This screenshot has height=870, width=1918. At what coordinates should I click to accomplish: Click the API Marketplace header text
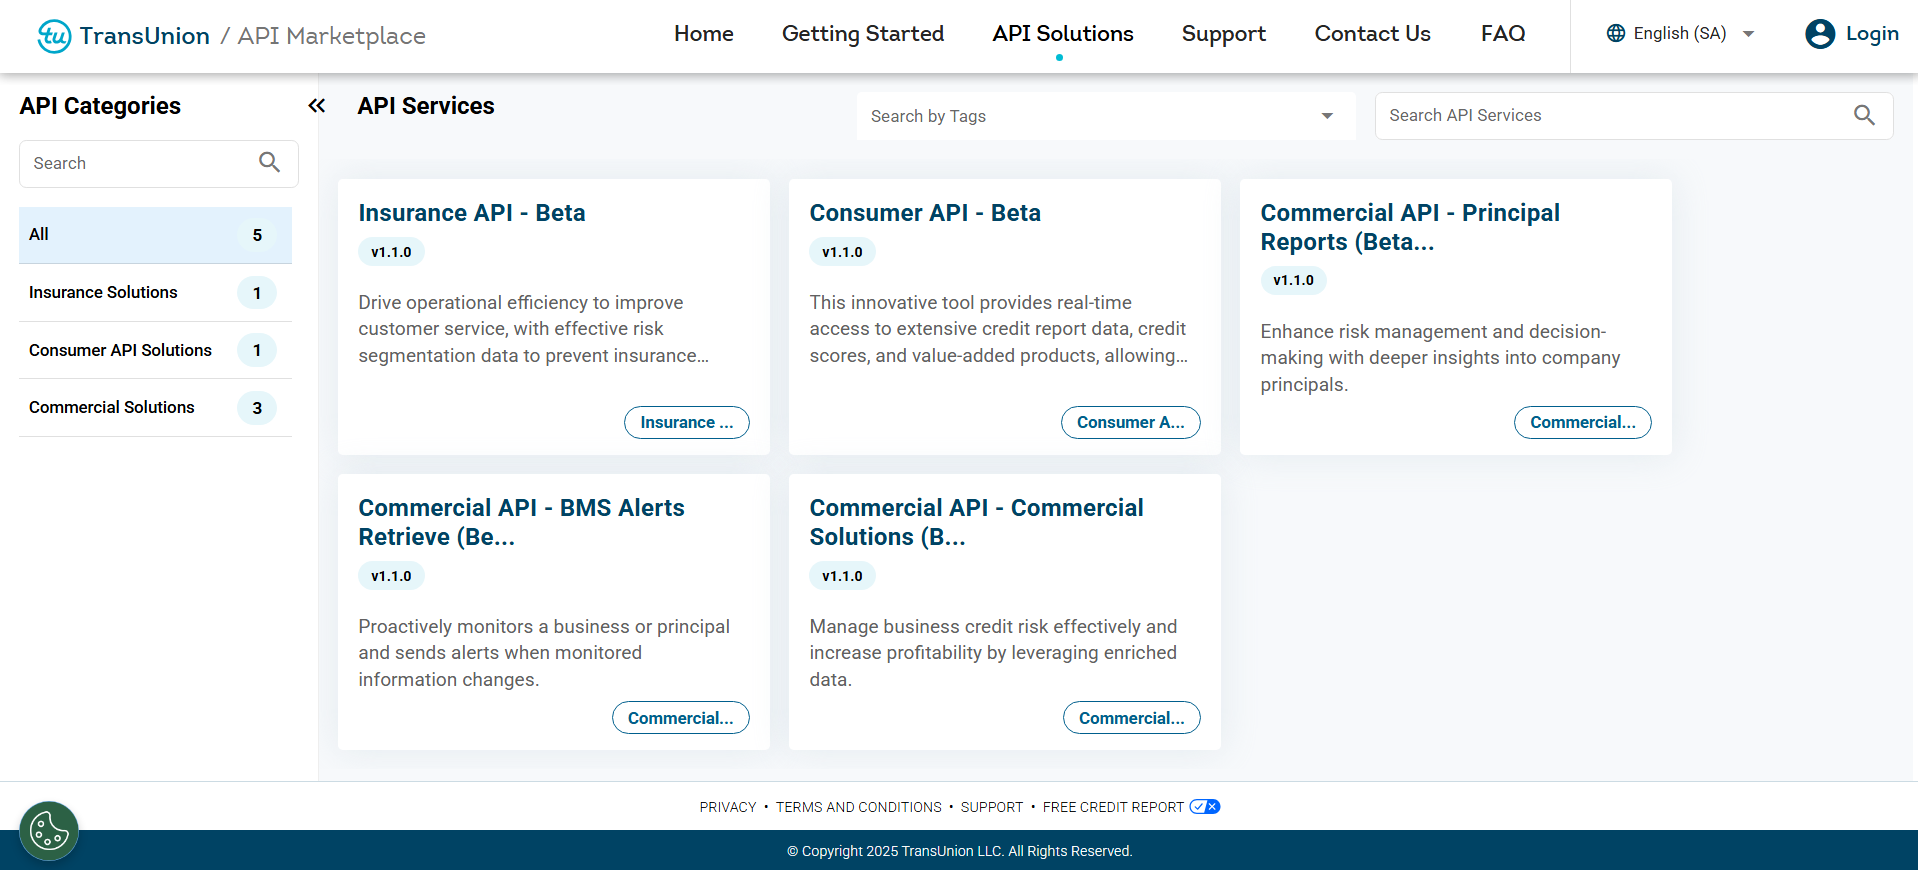pyautogui.click(x=331, y=36)
